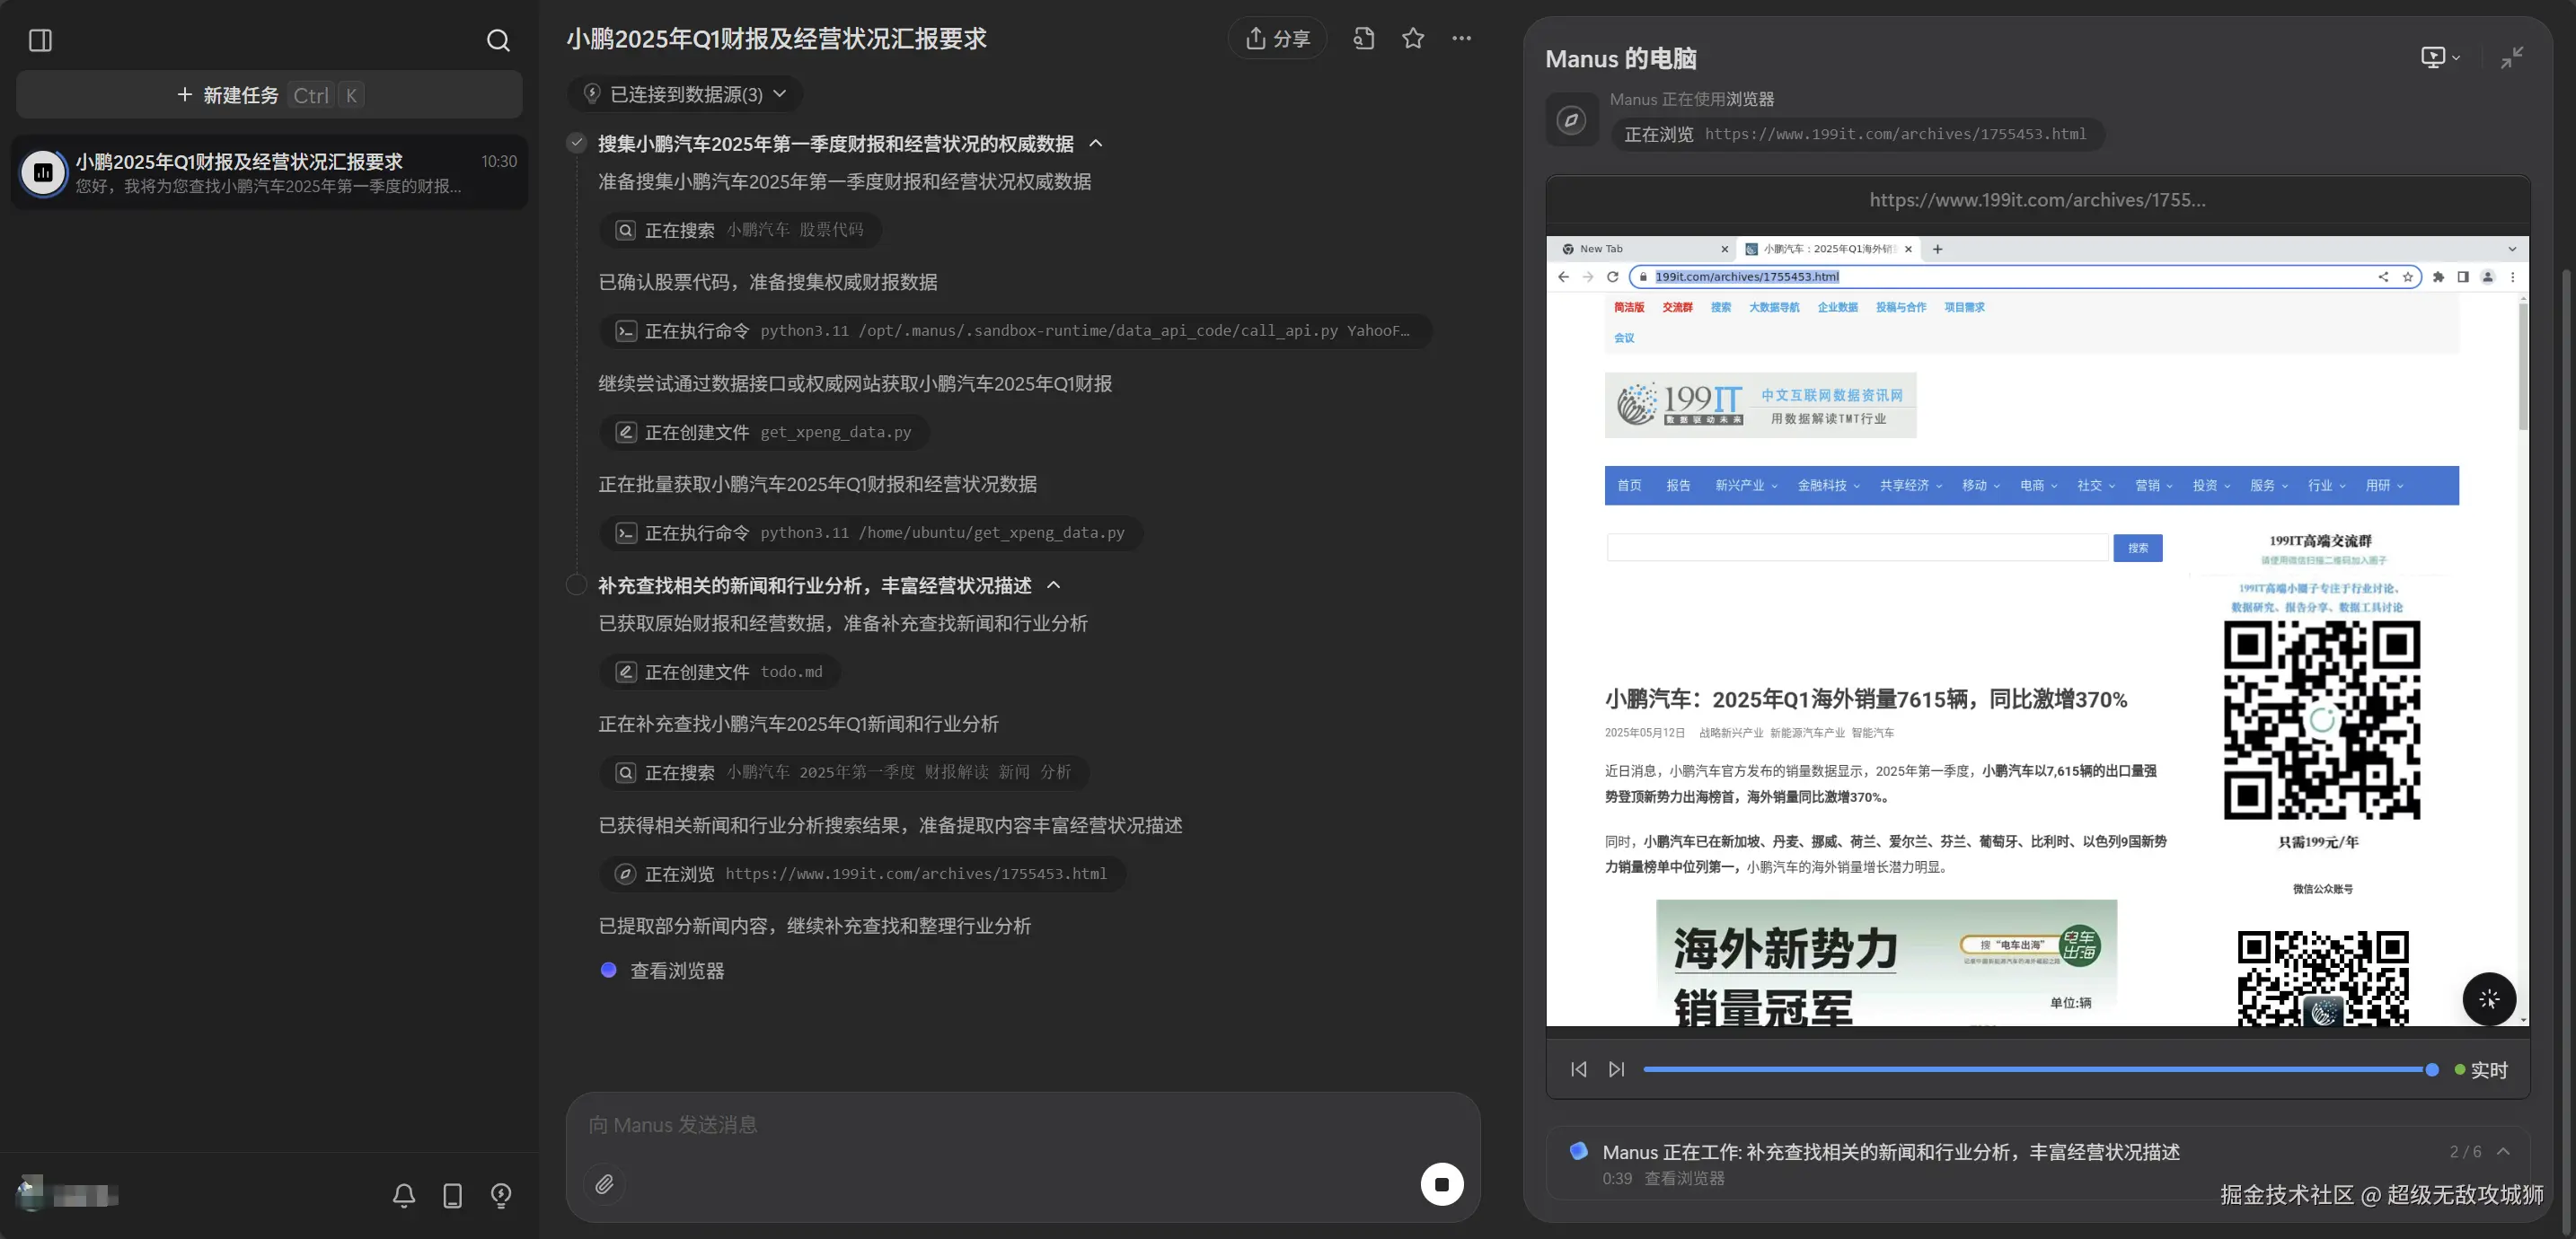
Task: Open the 小鹏2025年Q1财报 task in sidebar
Action: pos(269,173)
